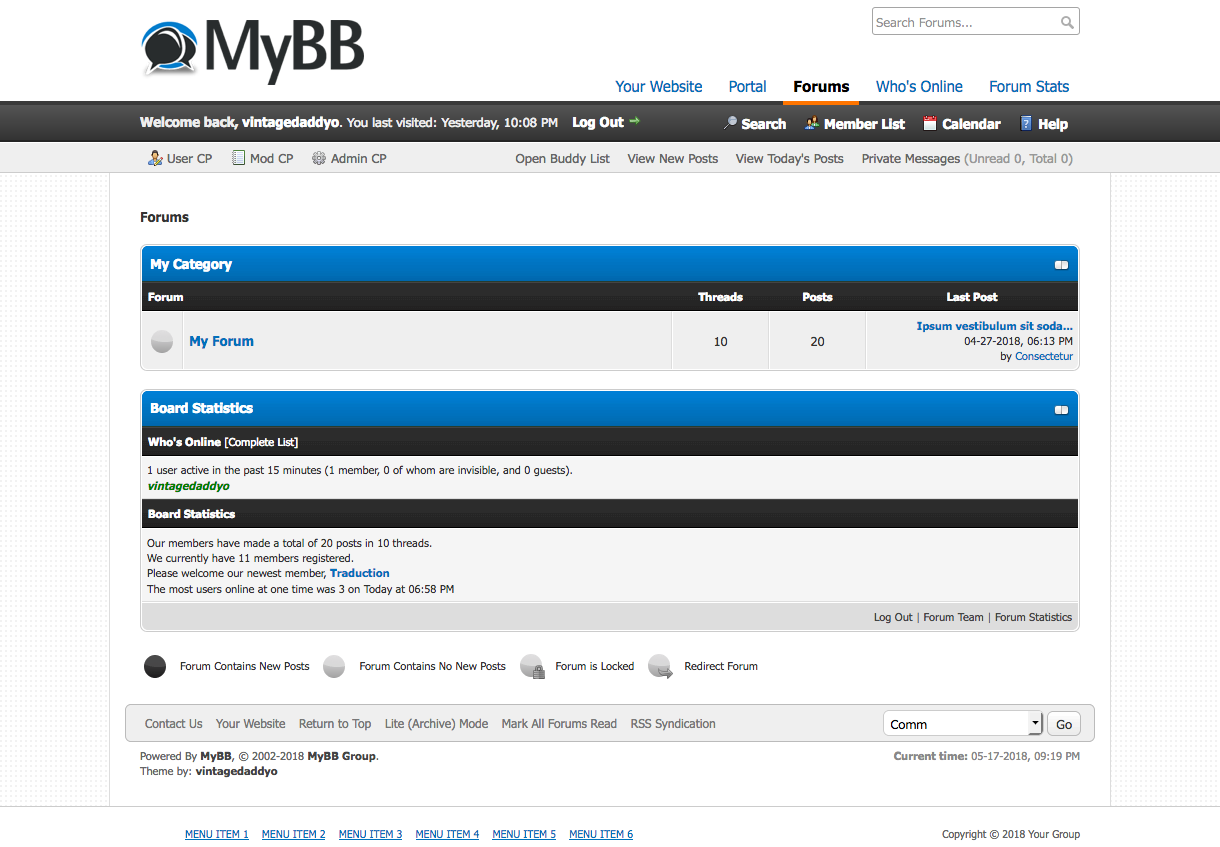Viewport: 1220px width, 847px height.
Task: Click the Log Out link in header
Action: click(x=598, y=122)
